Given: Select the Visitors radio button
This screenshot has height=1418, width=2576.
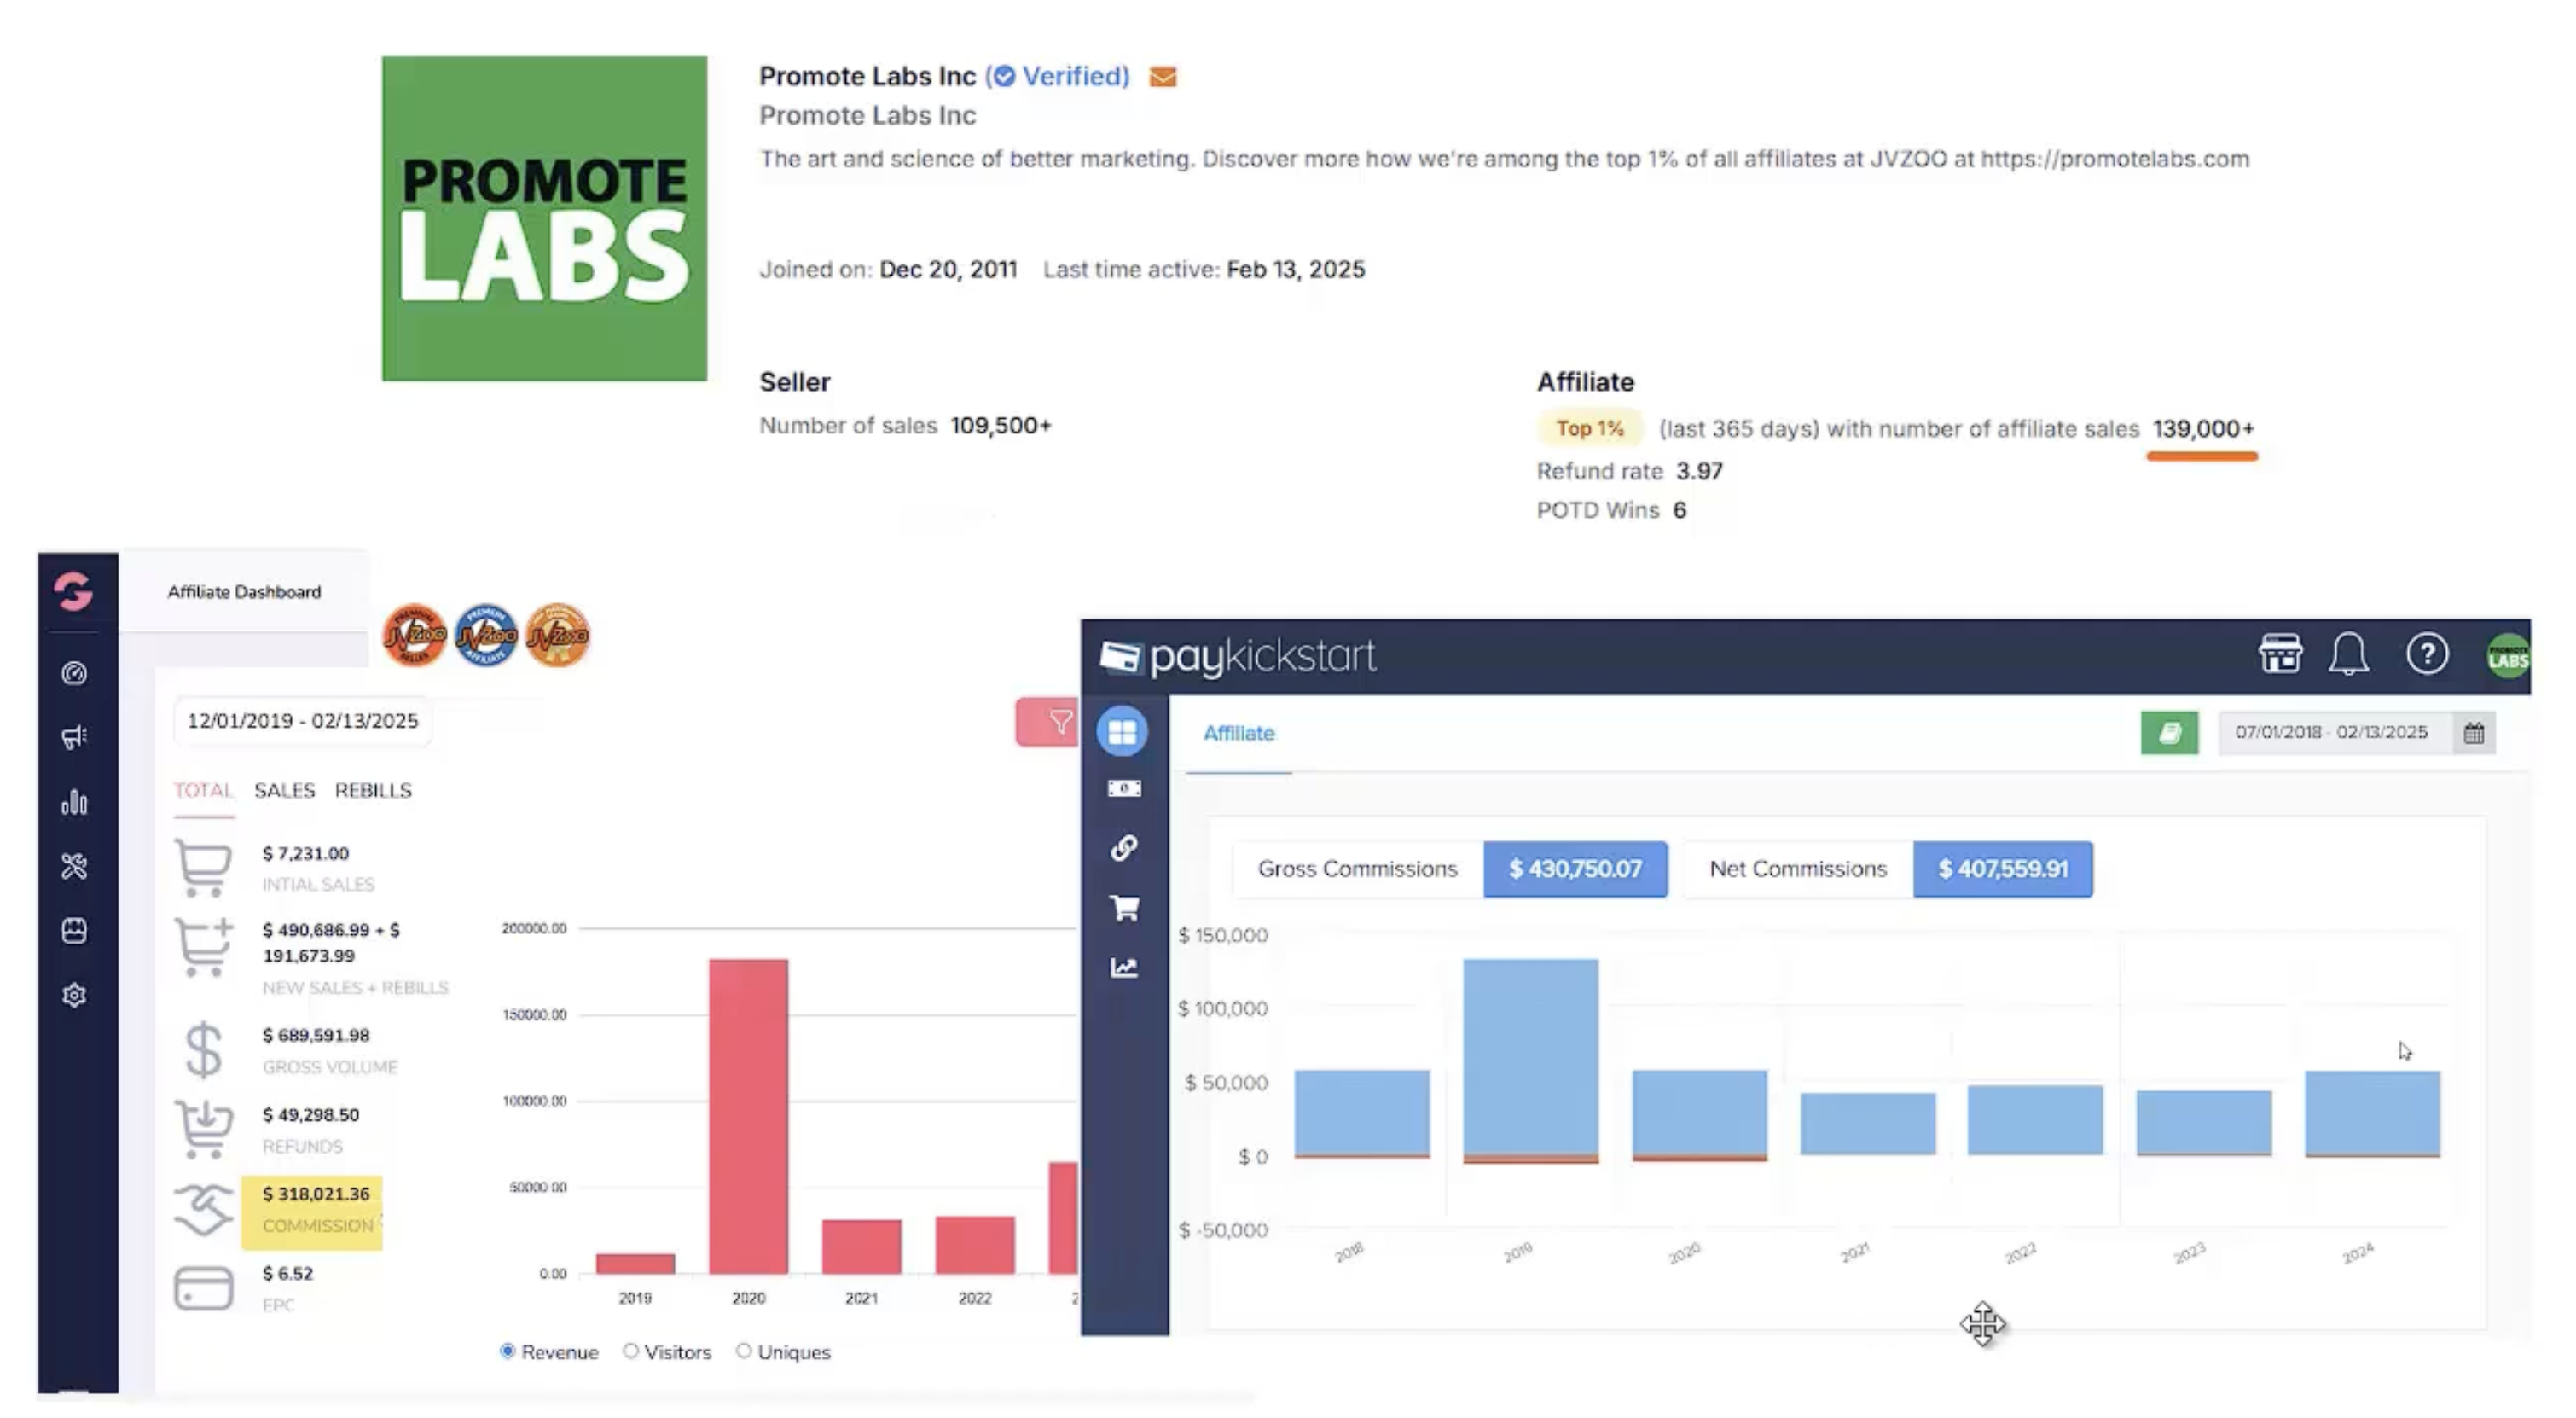Looking at the screenshot, I should click(630, 1351).
